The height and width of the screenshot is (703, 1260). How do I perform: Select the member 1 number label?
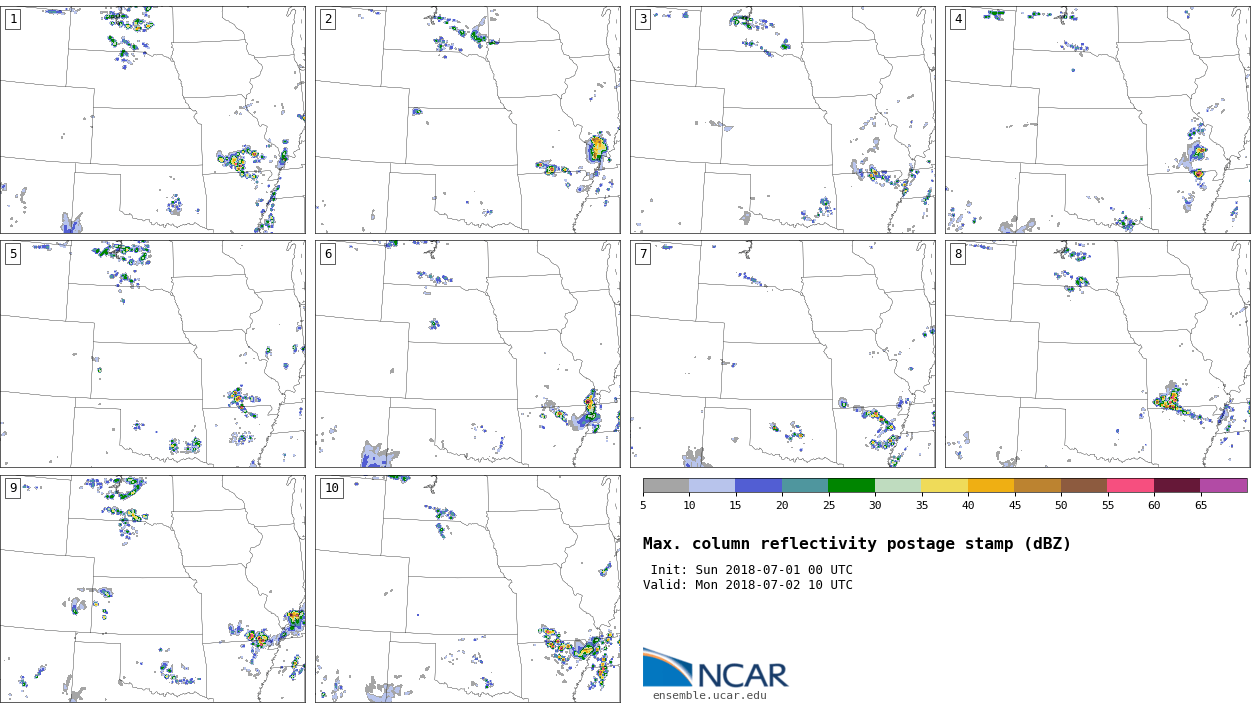point(12,19)
